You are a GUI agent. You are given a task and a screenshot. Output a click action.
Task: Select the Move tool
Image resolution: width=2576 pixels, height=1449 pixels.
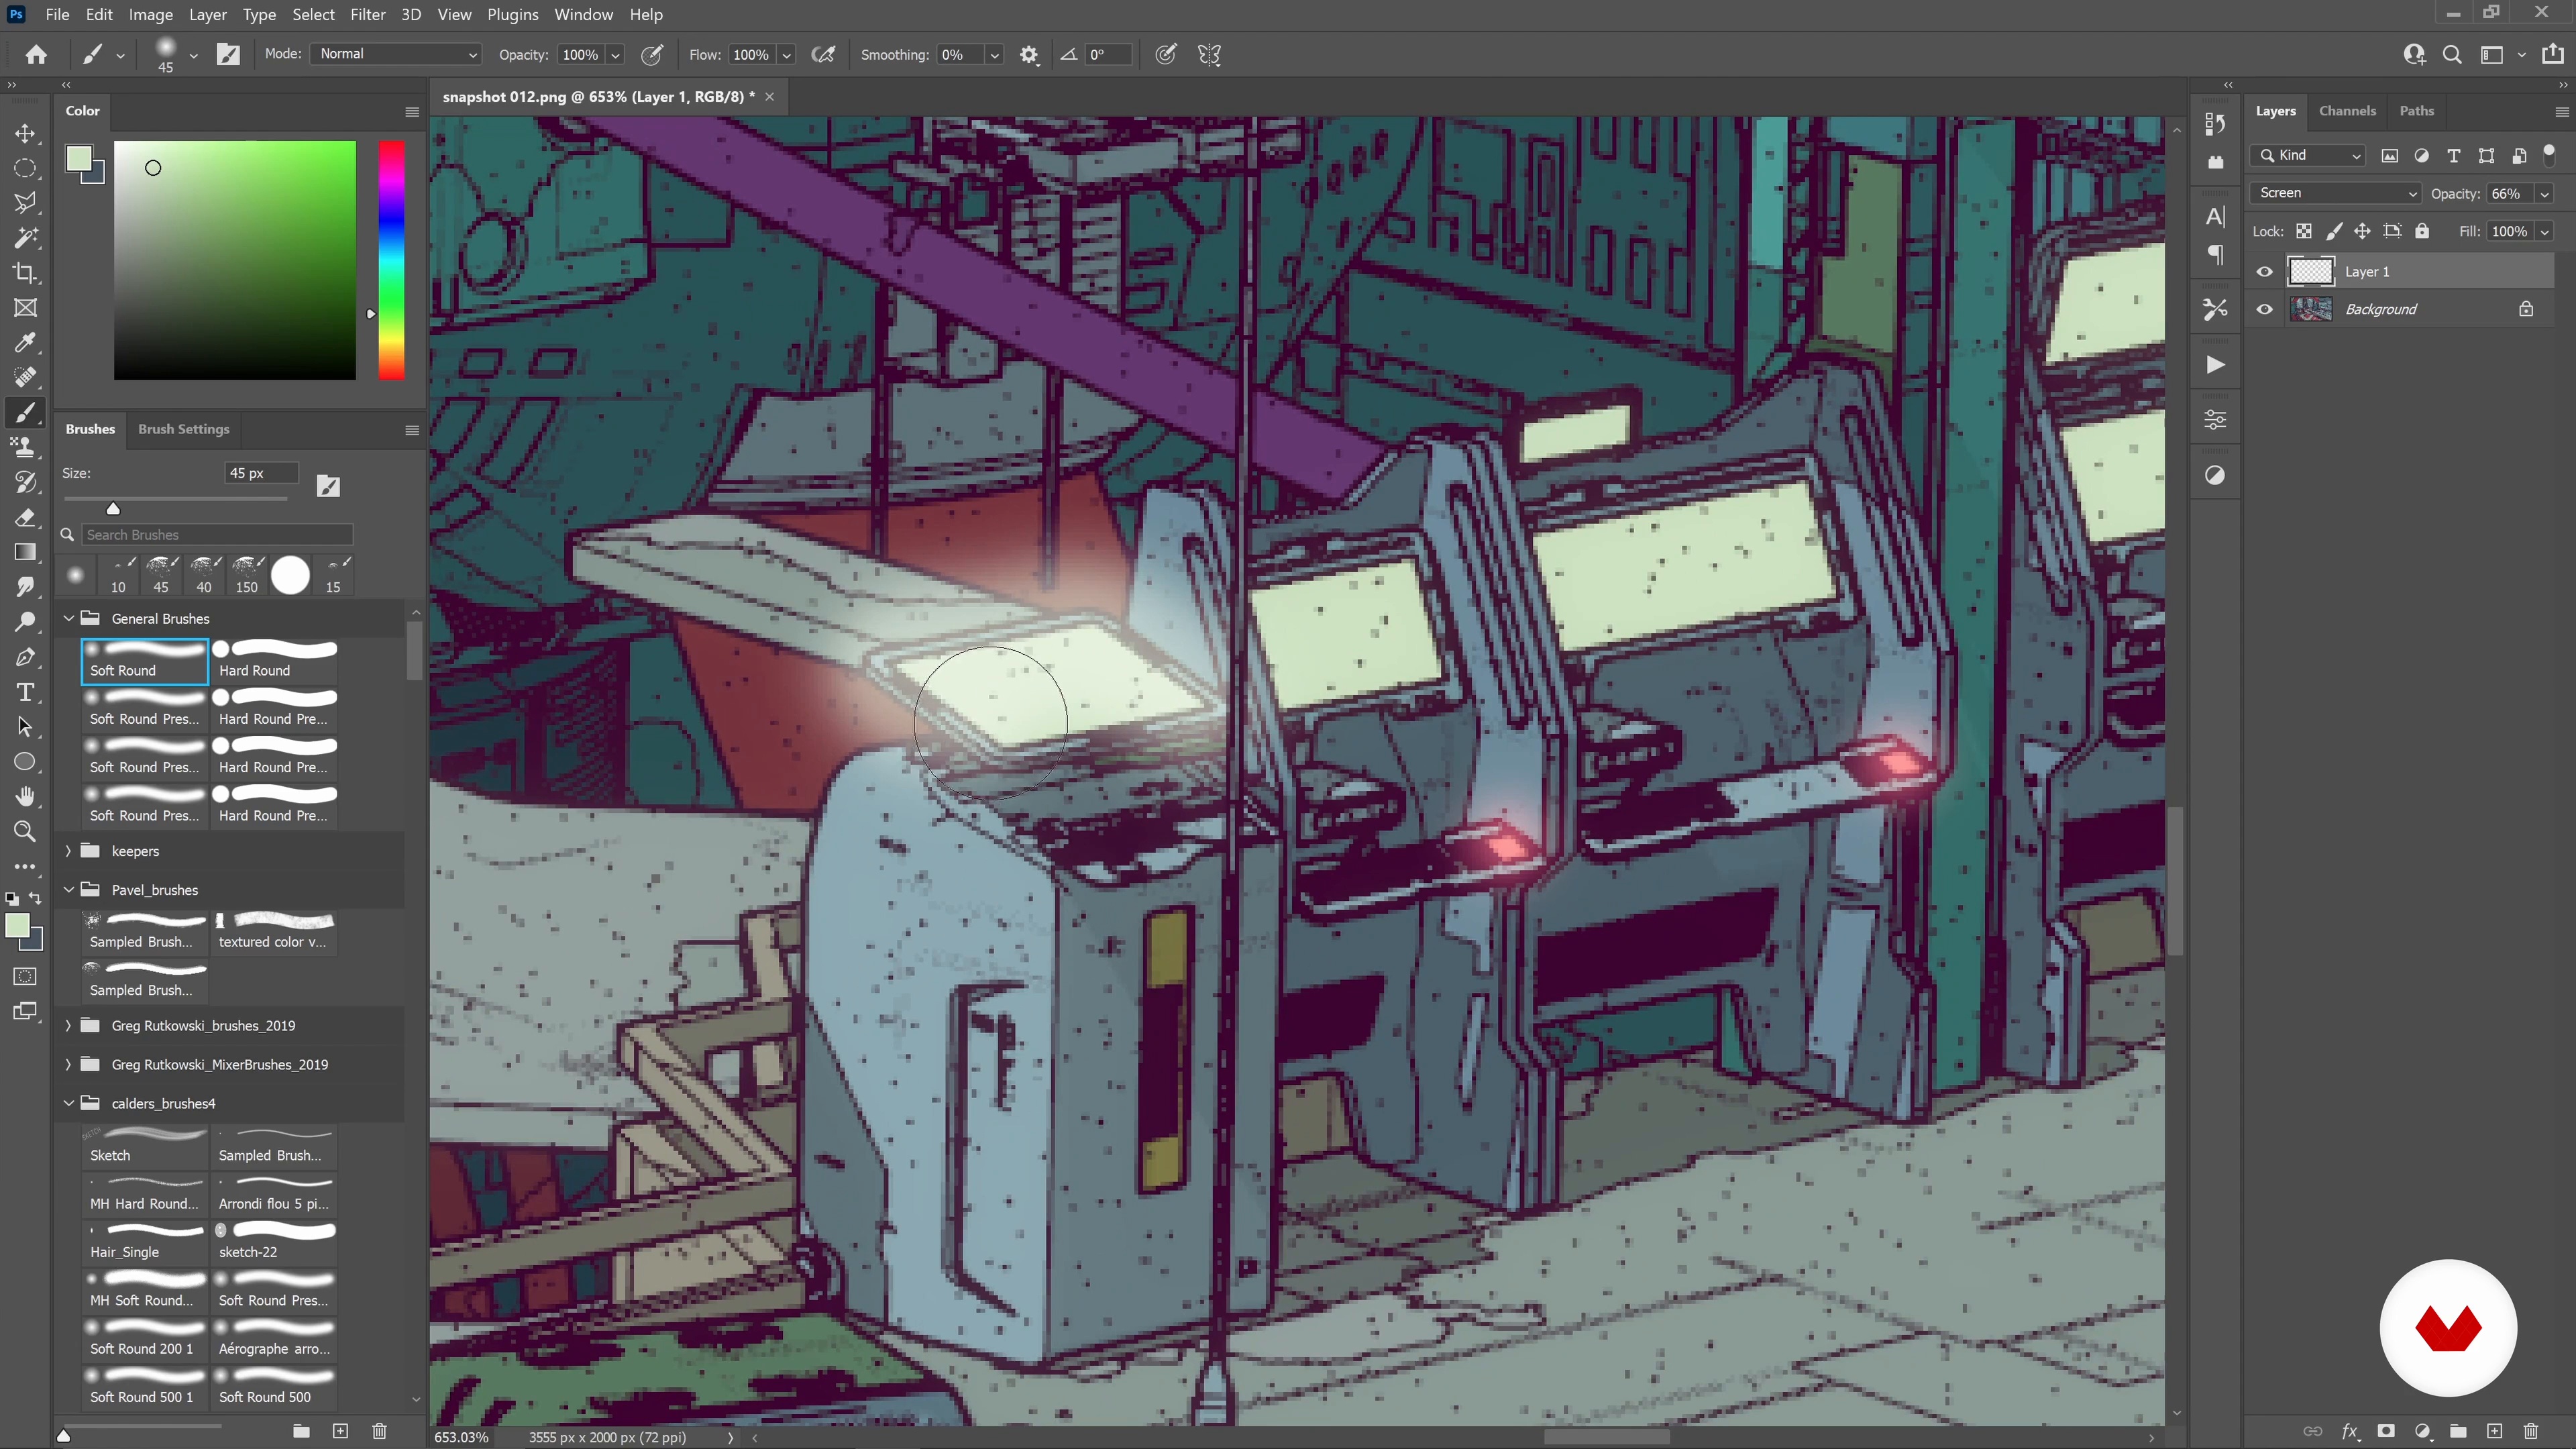click(x=26, y=133)
